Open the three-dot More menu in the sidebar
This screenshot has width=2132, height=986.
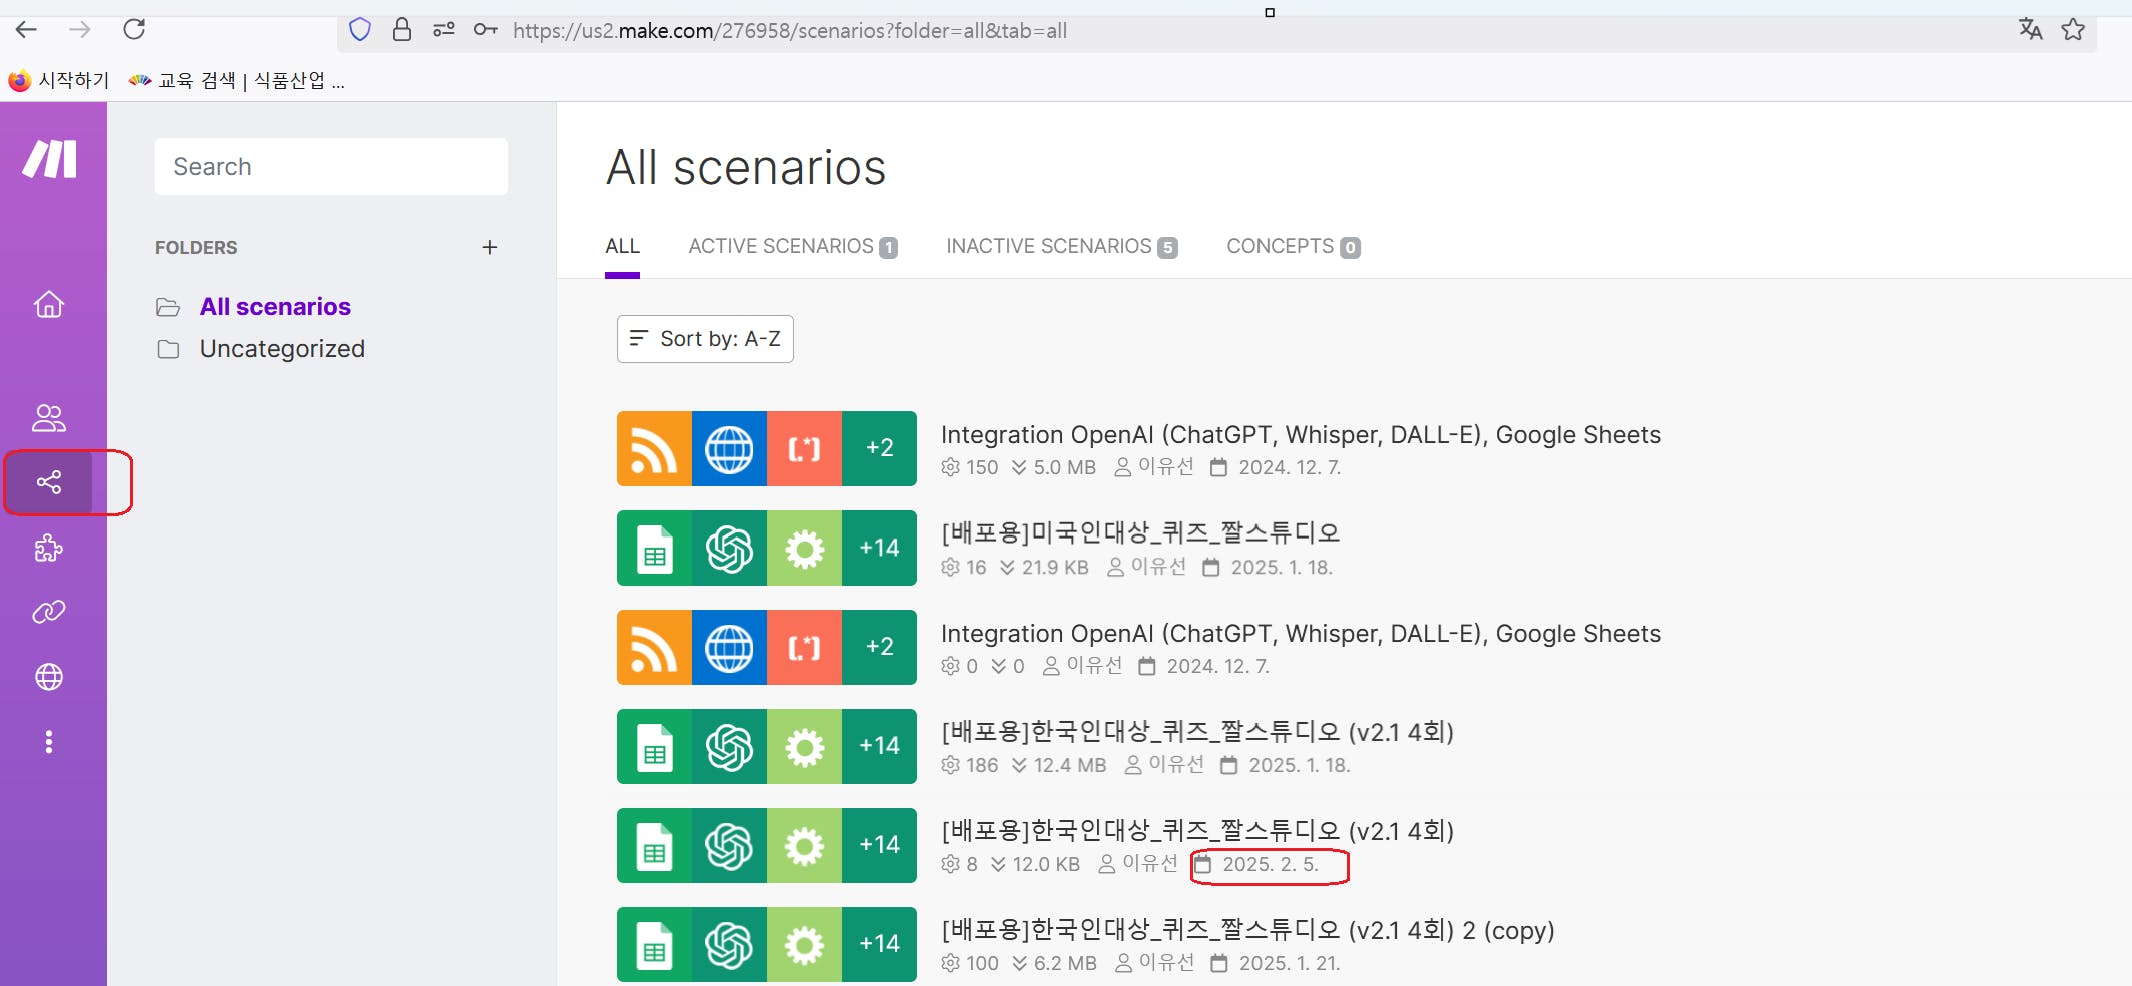49,742
